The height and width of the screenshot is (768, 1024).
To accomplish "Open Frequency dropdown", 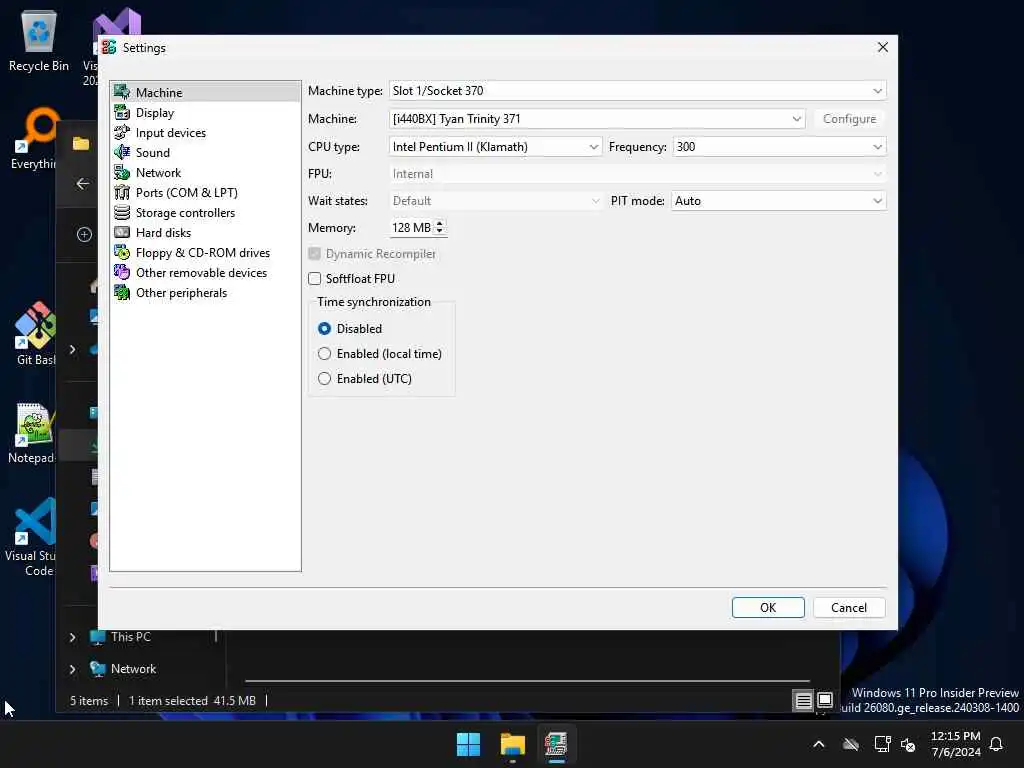I will point(779,147).
